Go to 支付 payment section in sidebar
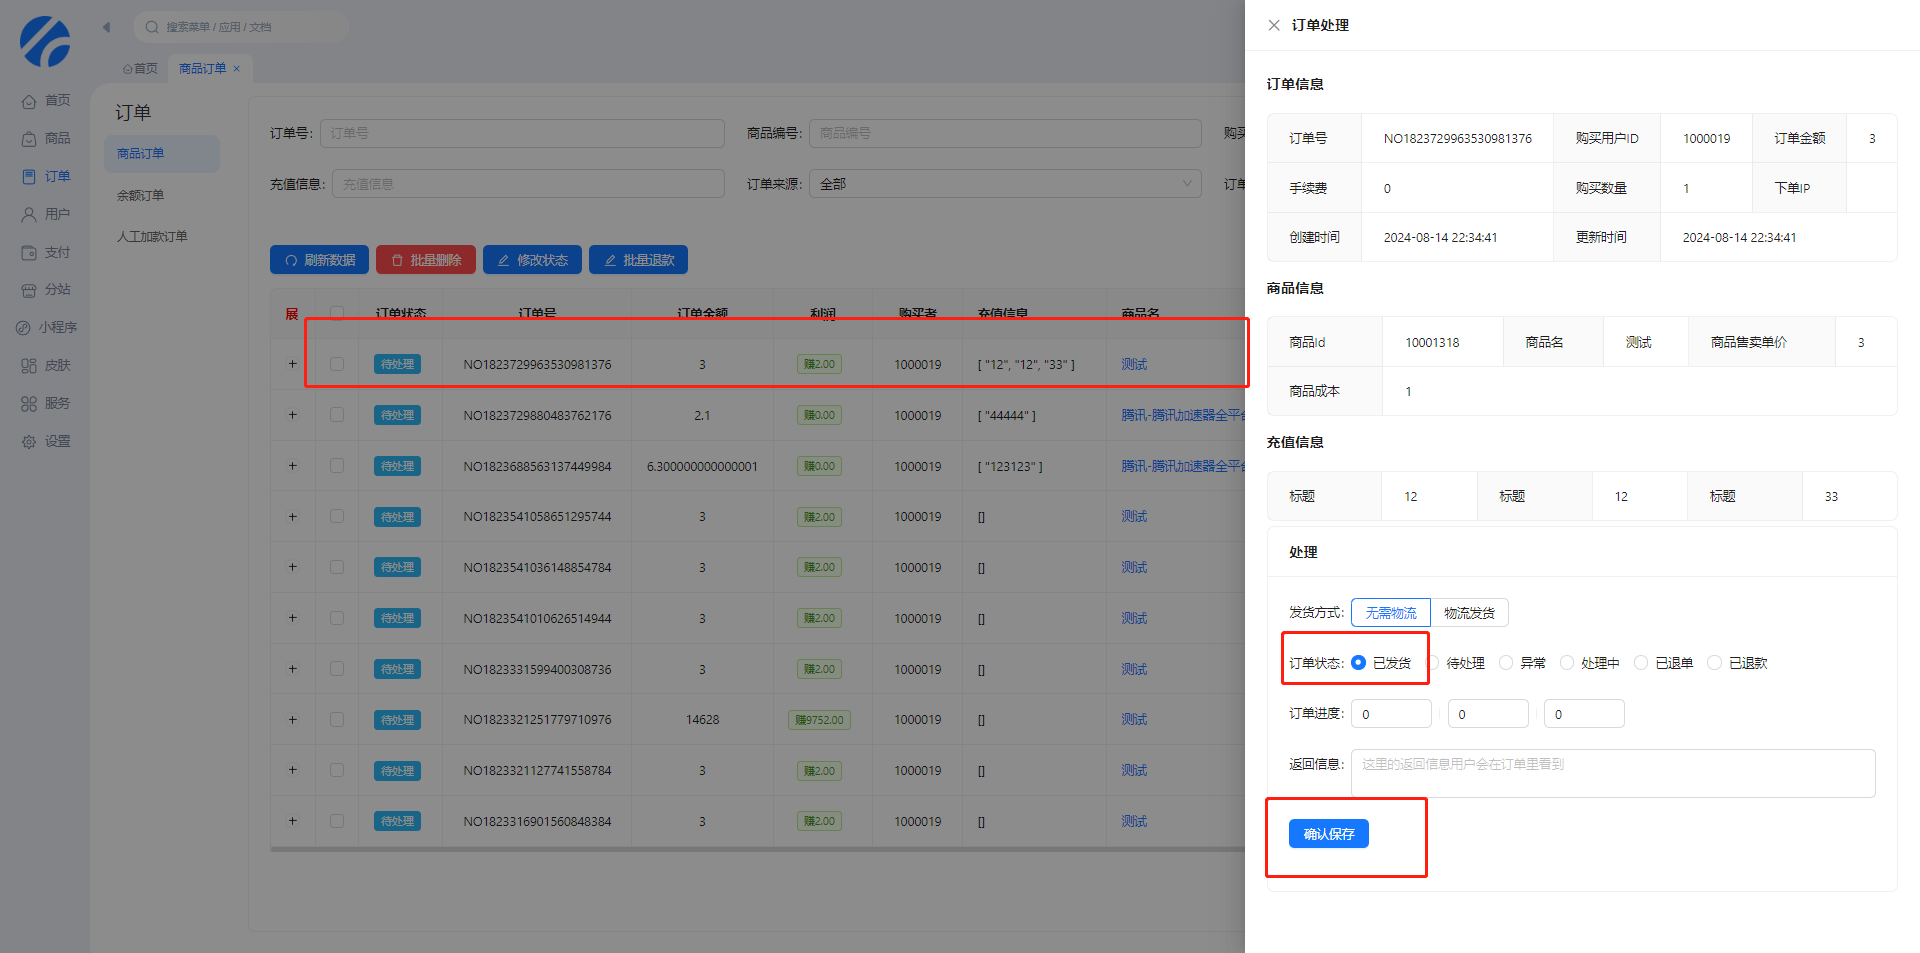Image resolution: width=1920 pixels, height=953 pixels. tap(30, 253)
